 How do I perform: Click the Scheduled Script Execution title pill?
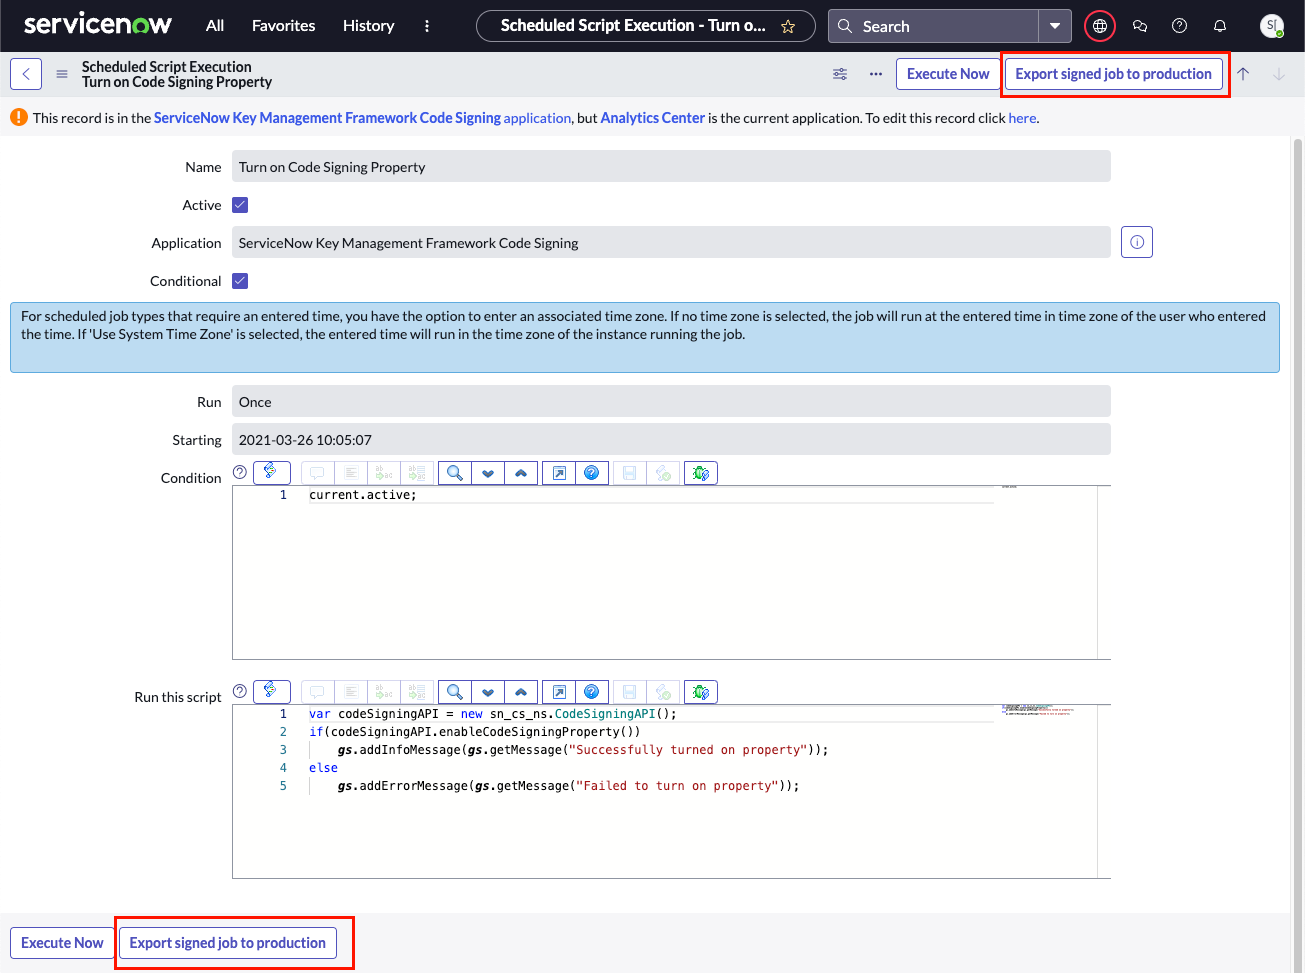[646, 26]
